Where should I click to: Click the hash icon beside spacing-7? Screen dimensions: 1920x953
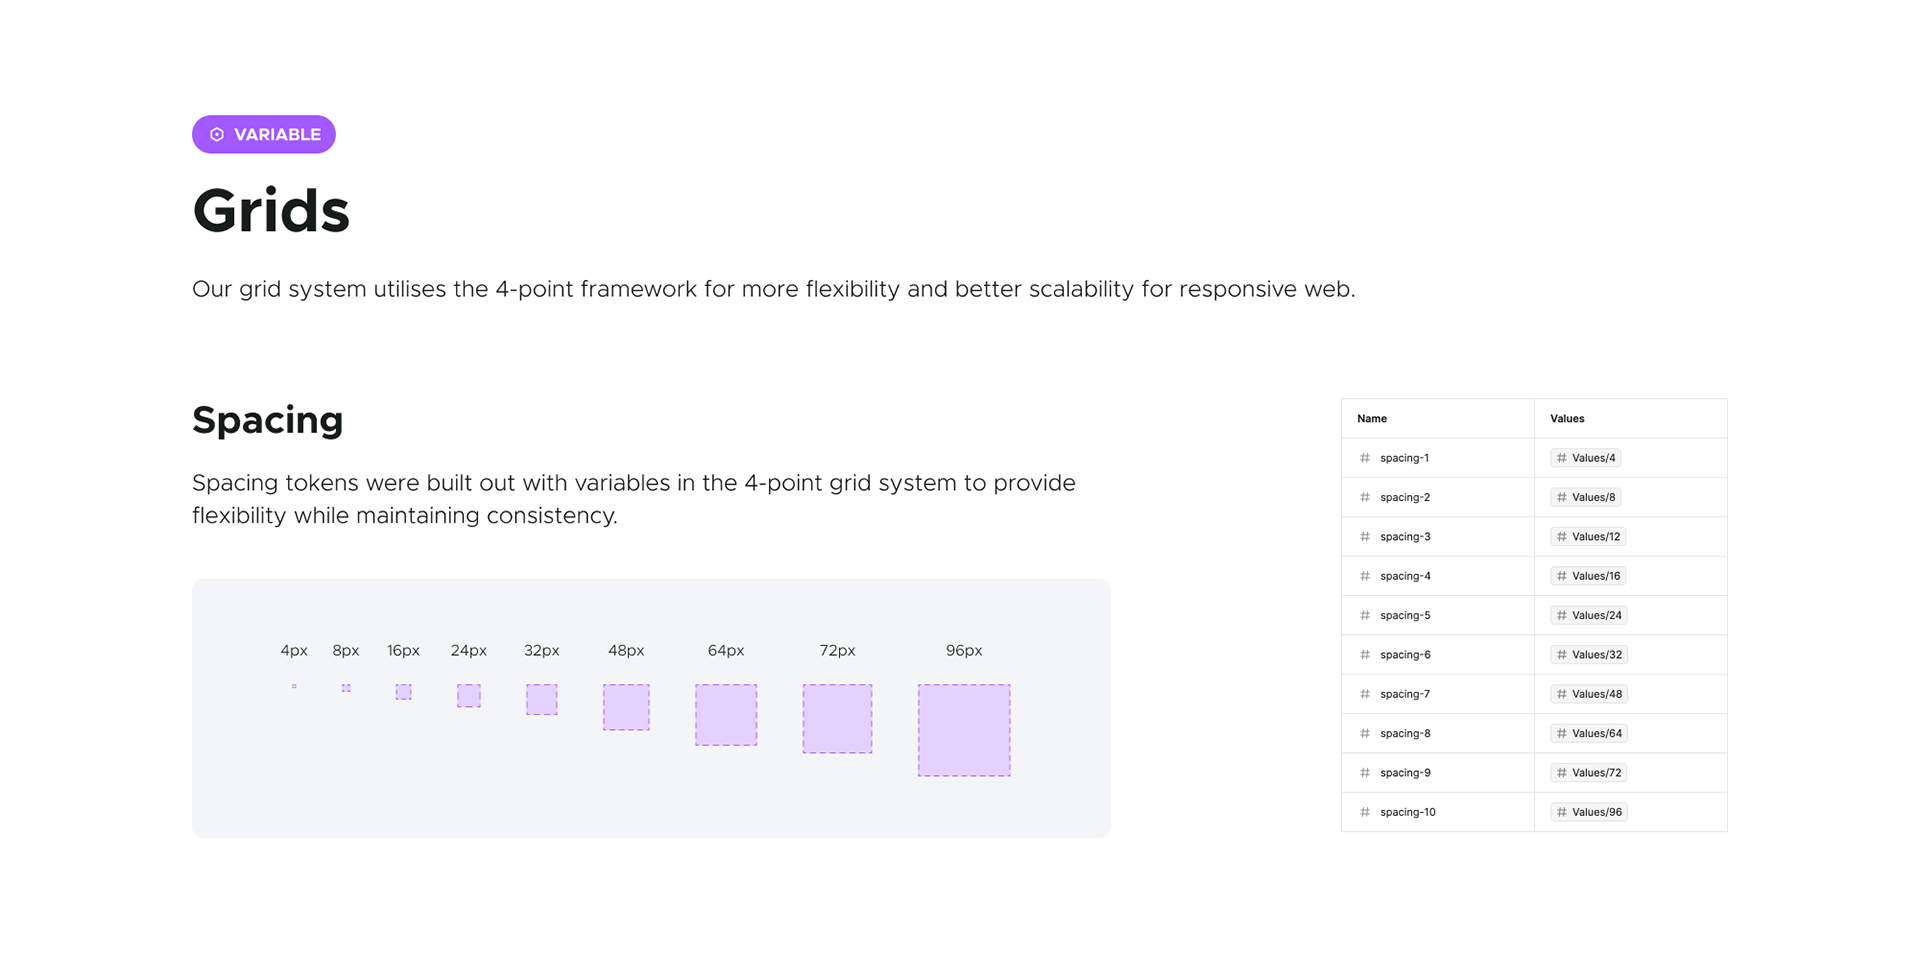1365,694
